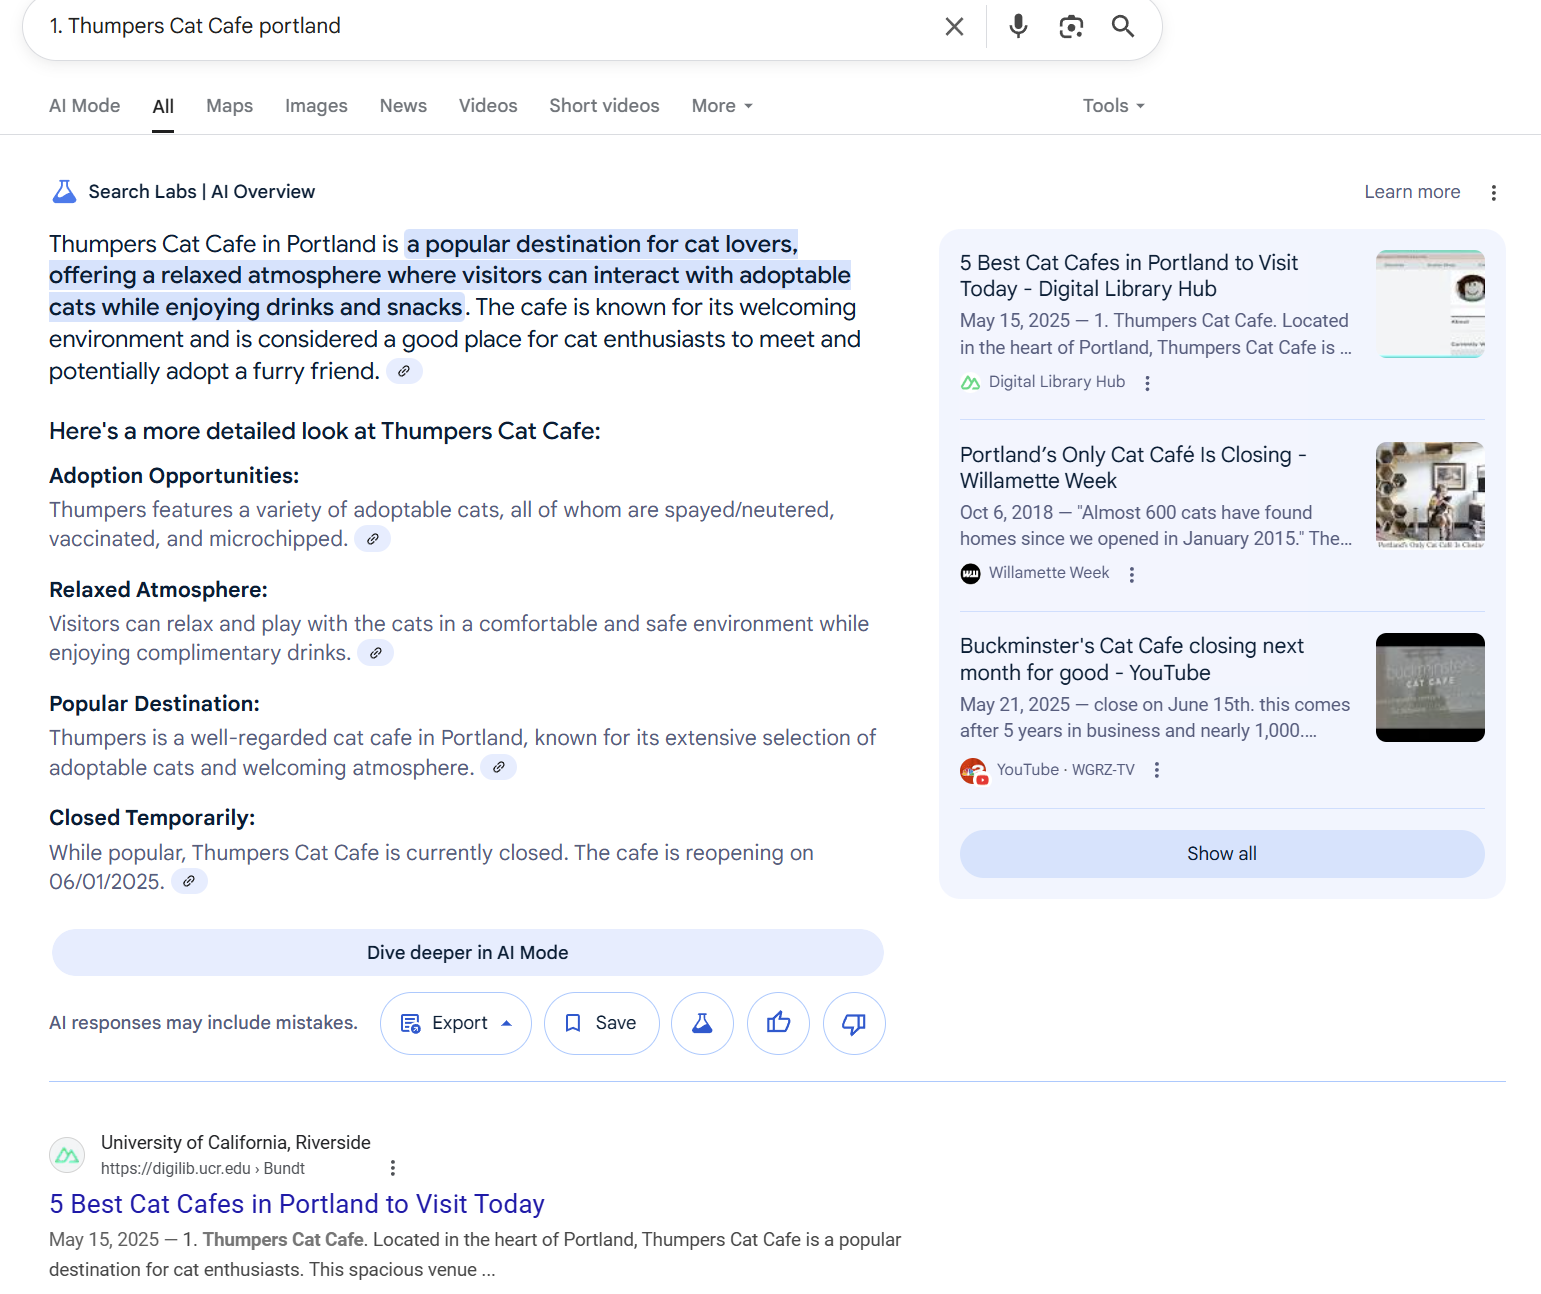Open source link chip after 'furry friend'

tap(404, 371)
